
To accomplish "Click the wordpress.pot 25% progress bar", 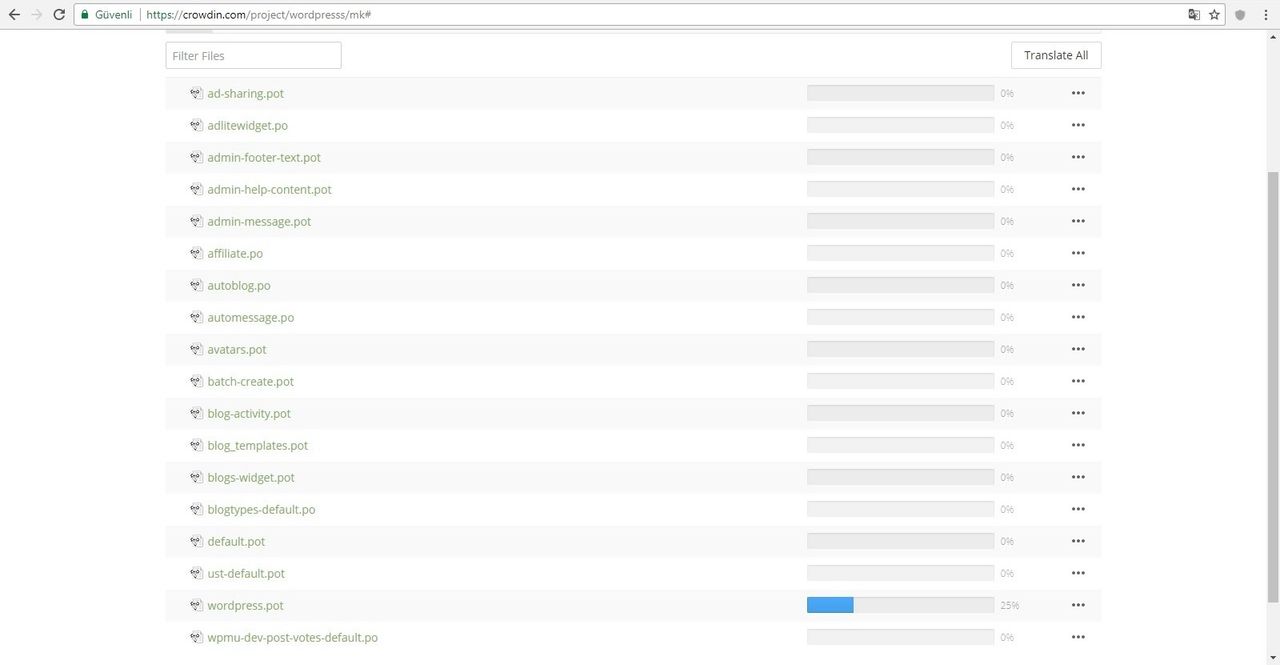I will 900,605.
